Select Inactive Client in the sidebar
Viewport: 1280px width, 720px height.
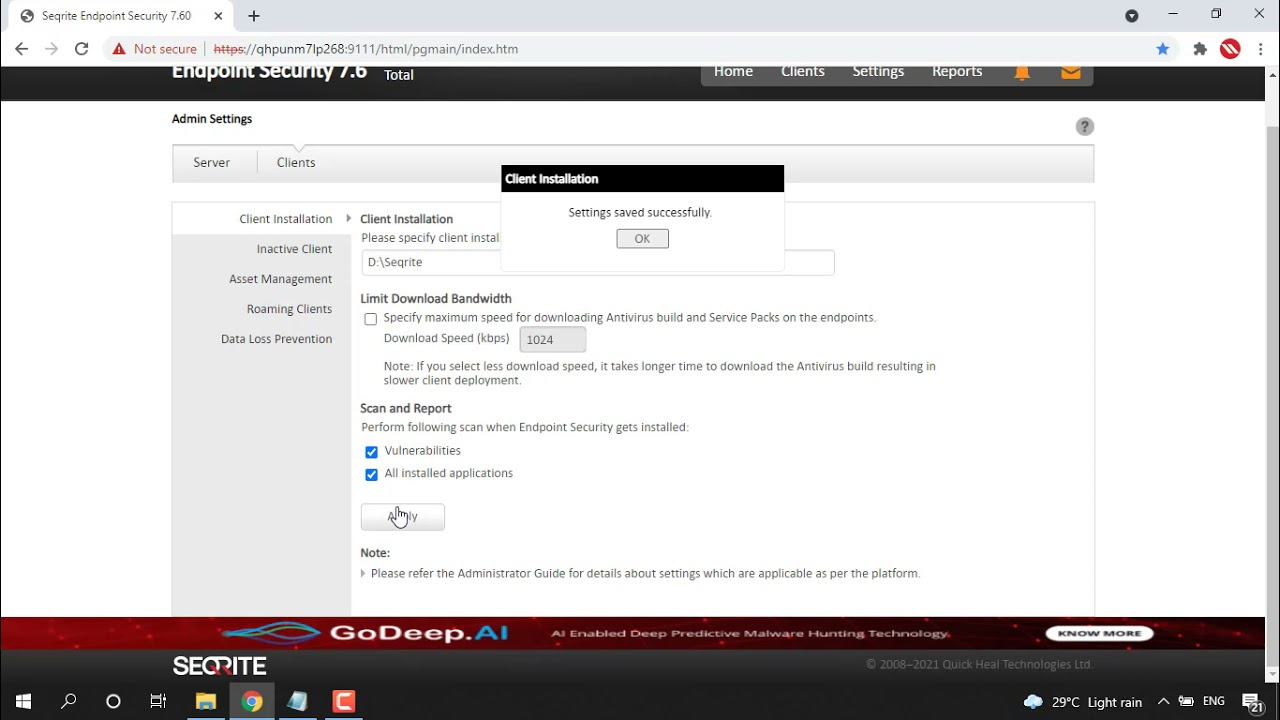(294, 249)
